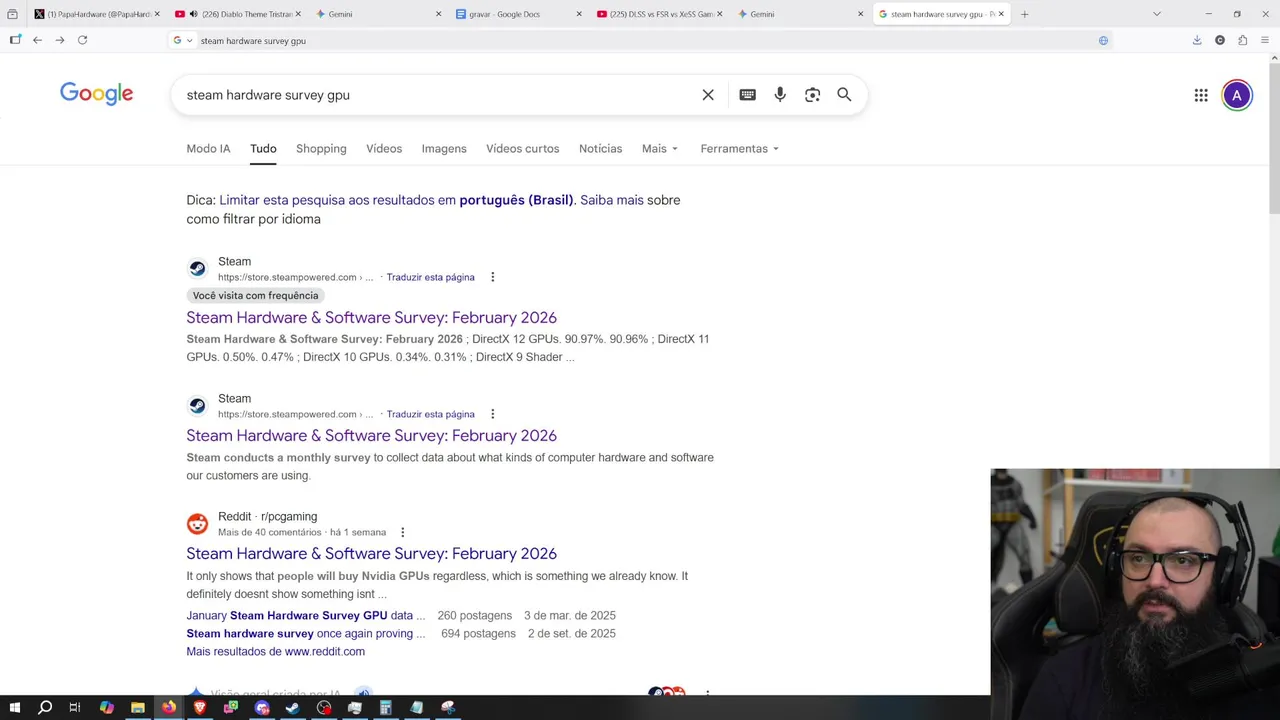Open the Google account avatar

click(1237, 95)
